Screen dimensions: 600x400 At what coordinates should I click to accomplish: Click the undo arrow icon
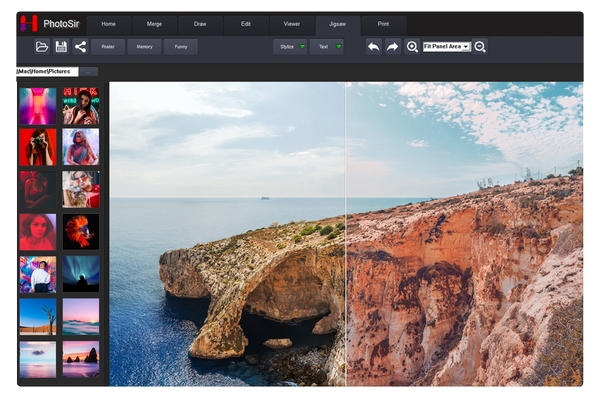[373, 46]
